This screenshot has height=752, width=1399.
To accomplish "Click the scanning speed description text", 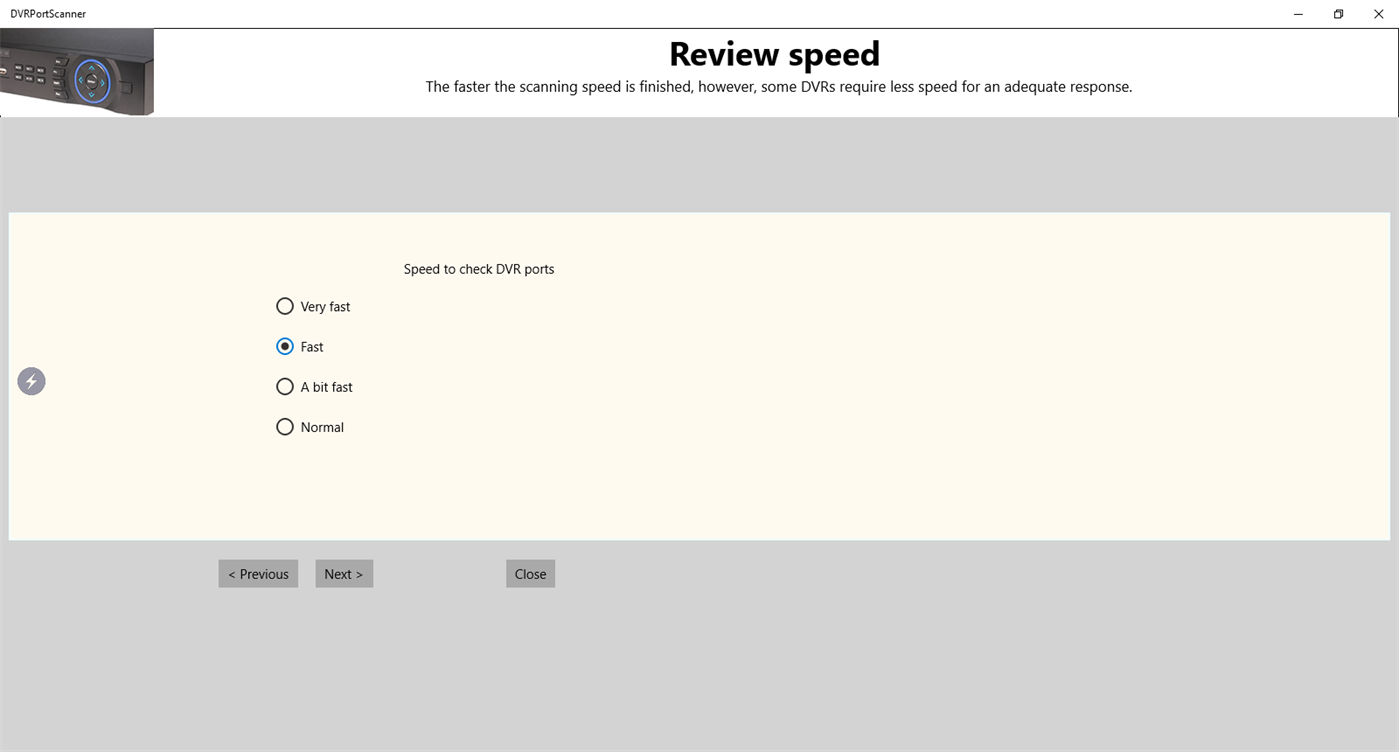I will [779, 87].
